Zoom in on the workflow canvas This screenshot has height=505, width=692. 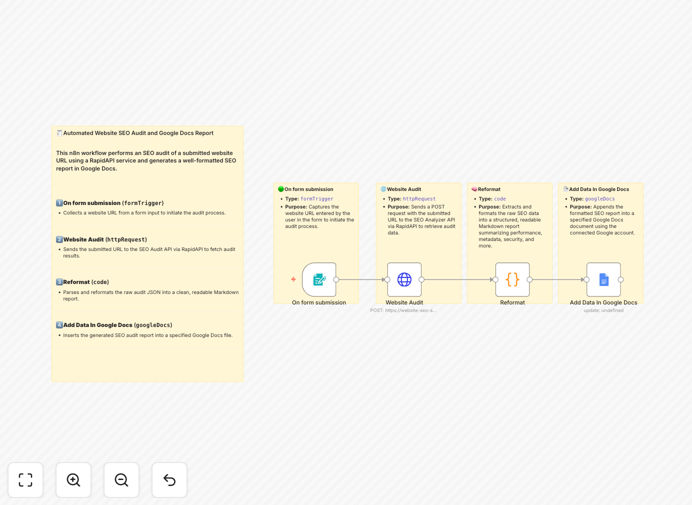[x=73, y=480]
